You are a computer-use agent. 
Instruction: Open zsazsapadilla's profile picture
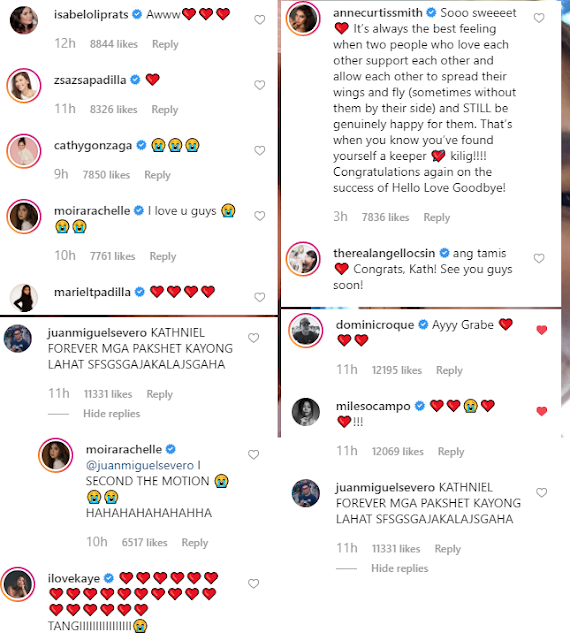(x=24, y=85)
